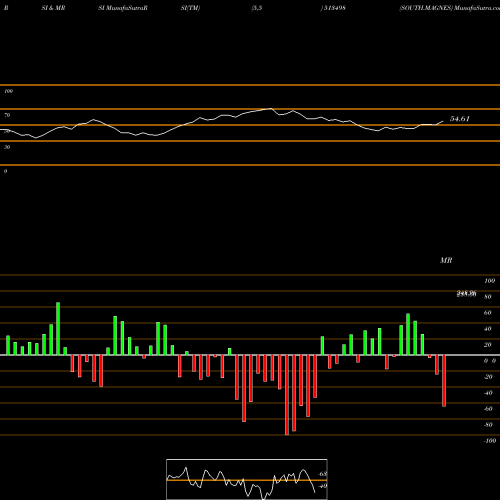Click the MR axis label 60
The width and height of the screenshot is (500, 500).
(x=488, y=313)
